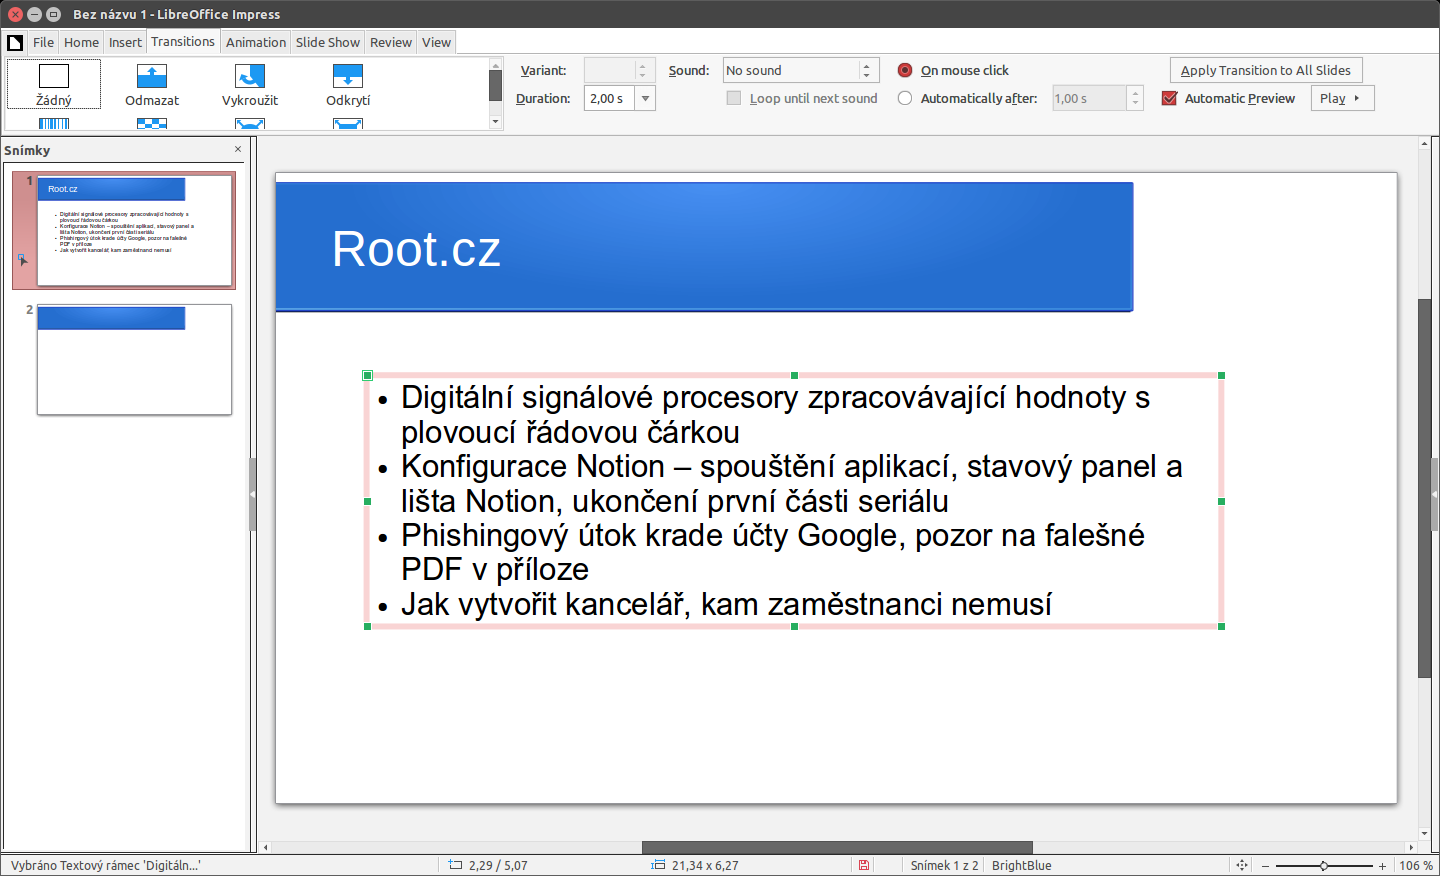The image size is (1440, 876).
Task: Uncheck Automatic Preview
Action: tap(1167, 98)
